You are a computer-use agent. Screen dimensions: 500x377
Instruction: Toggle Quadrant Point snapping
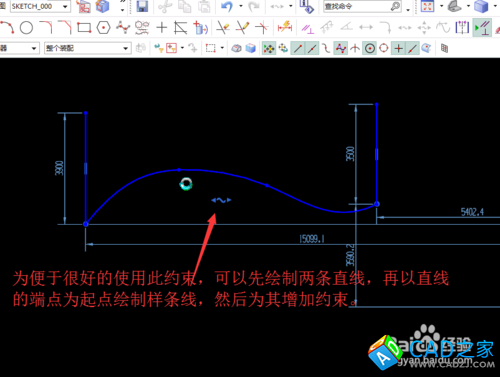pyautogui.click(x=384, y=48)
